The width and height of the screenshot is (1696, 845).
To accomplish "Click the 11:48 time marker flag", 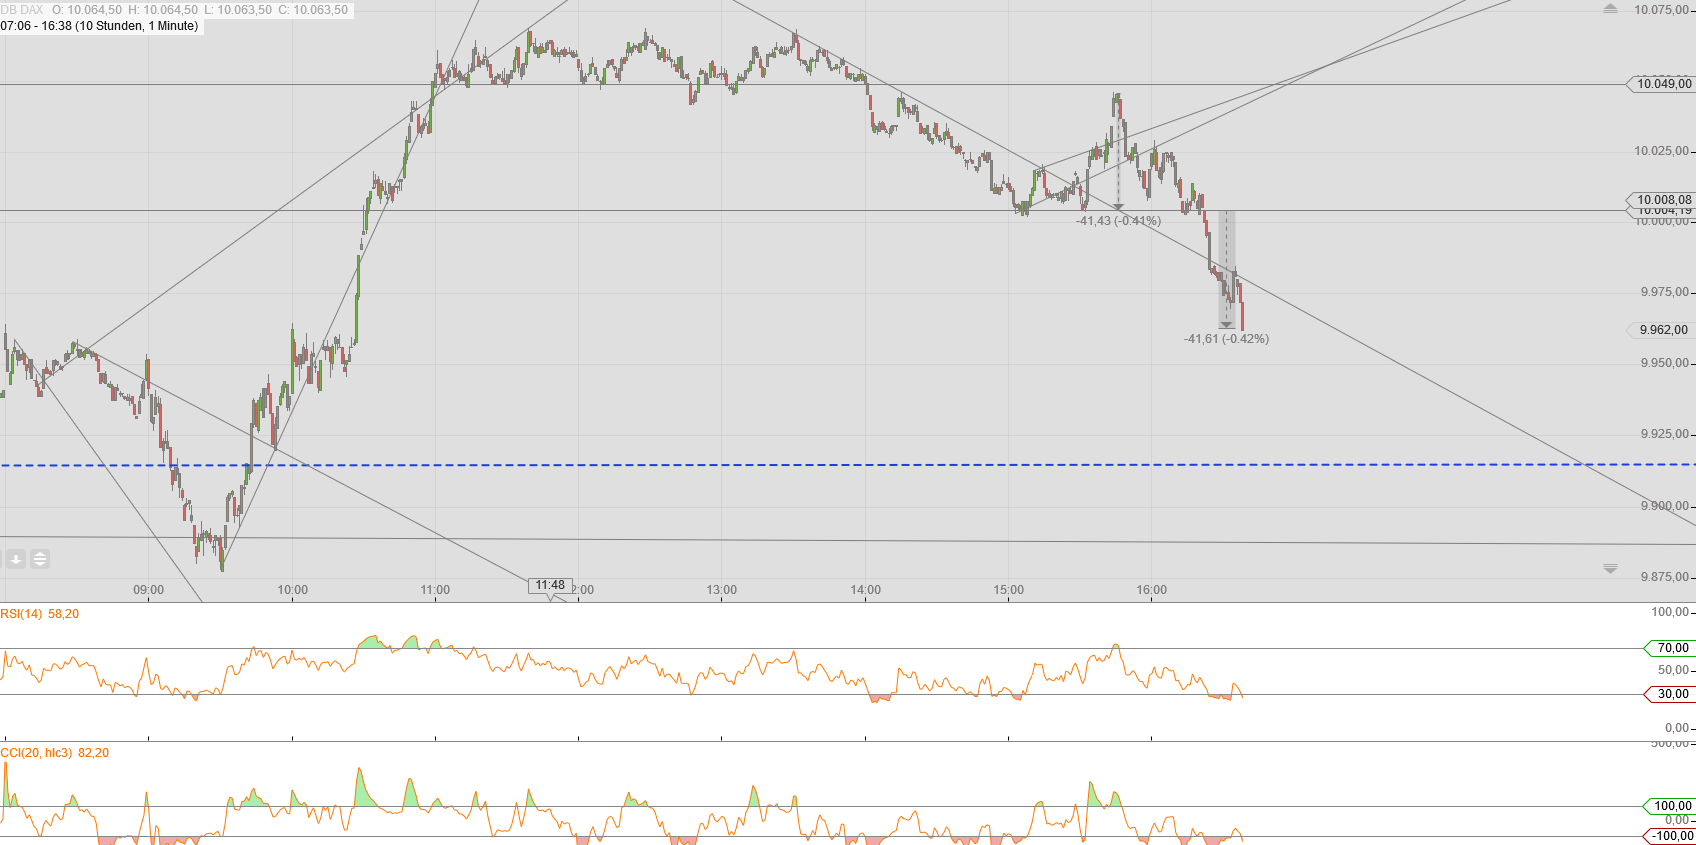I will [550, 586].
